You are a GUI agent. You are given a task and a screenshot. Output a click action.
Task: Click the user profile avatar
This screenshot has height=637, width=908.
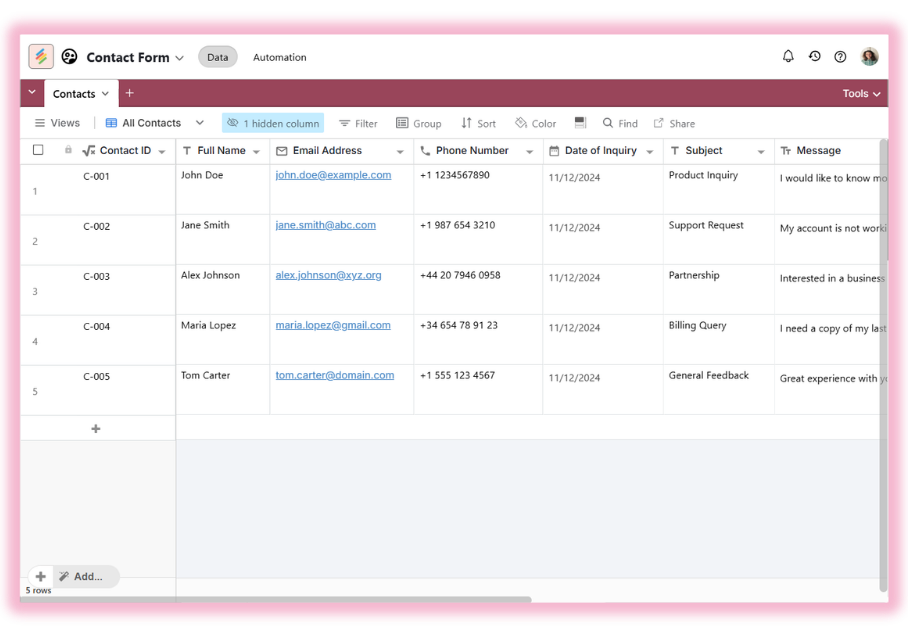(869, 57)
